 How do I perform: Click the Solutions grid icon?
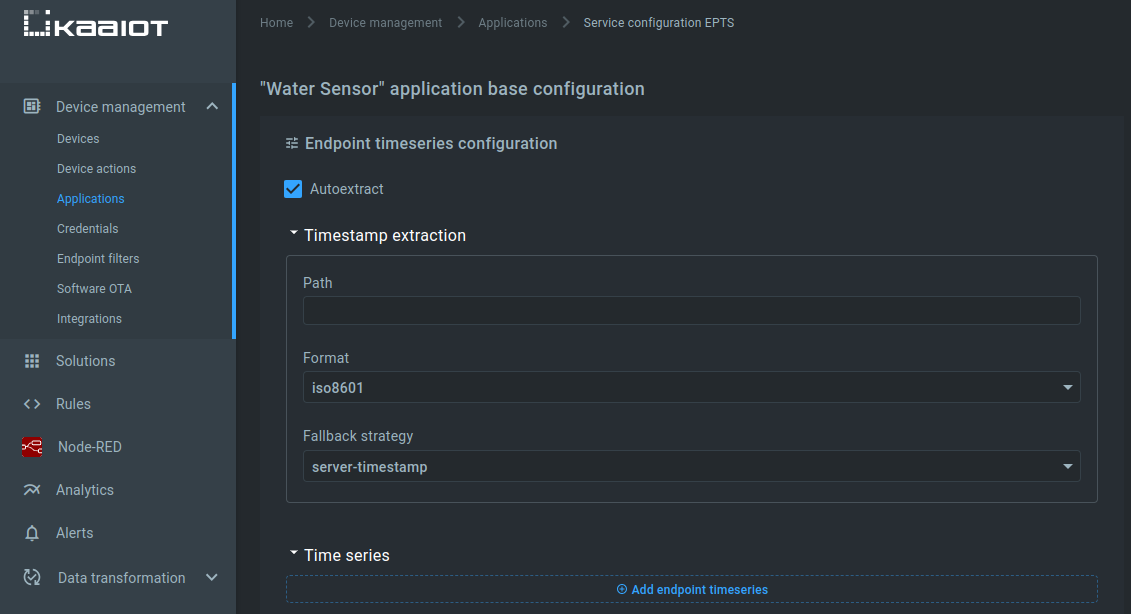pyautogui.click(x=32, y=361)
